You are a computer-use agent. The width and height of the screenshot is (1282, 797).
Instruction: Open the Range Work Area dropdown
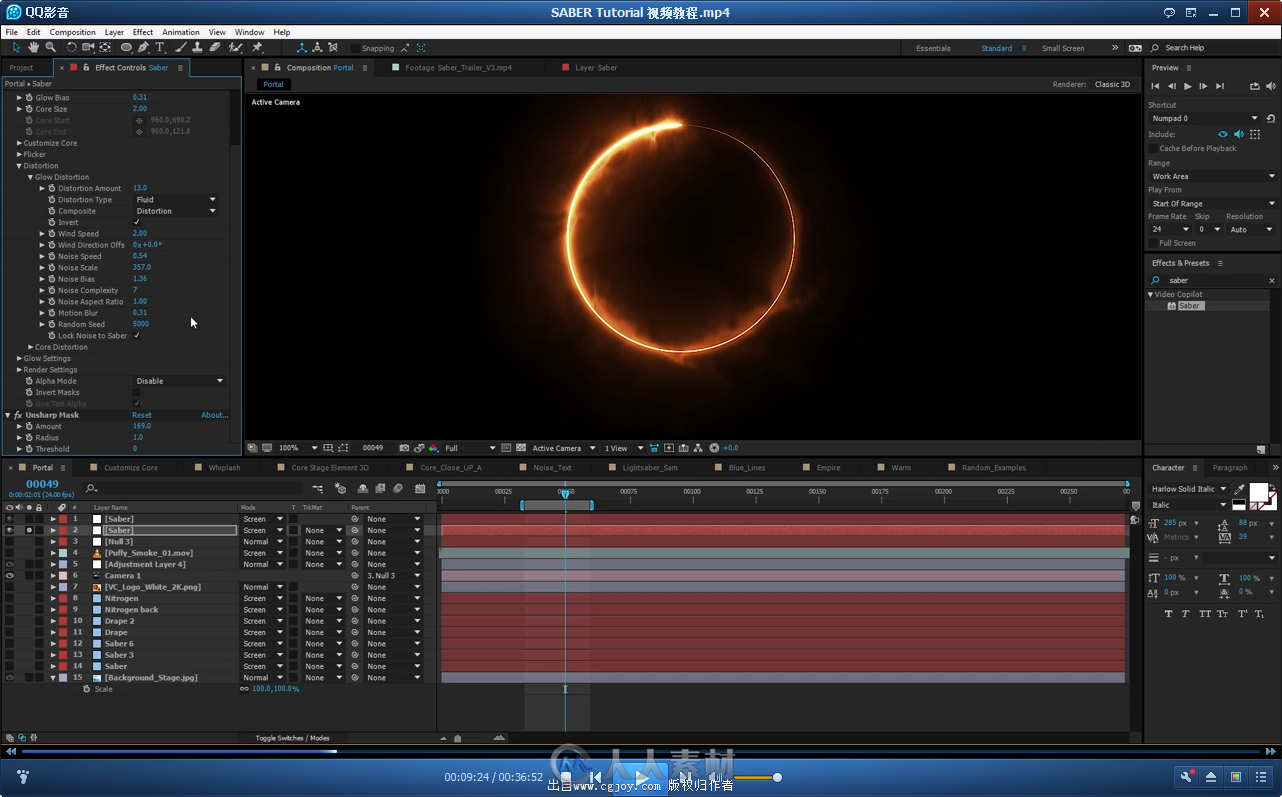coord(1212,176)
